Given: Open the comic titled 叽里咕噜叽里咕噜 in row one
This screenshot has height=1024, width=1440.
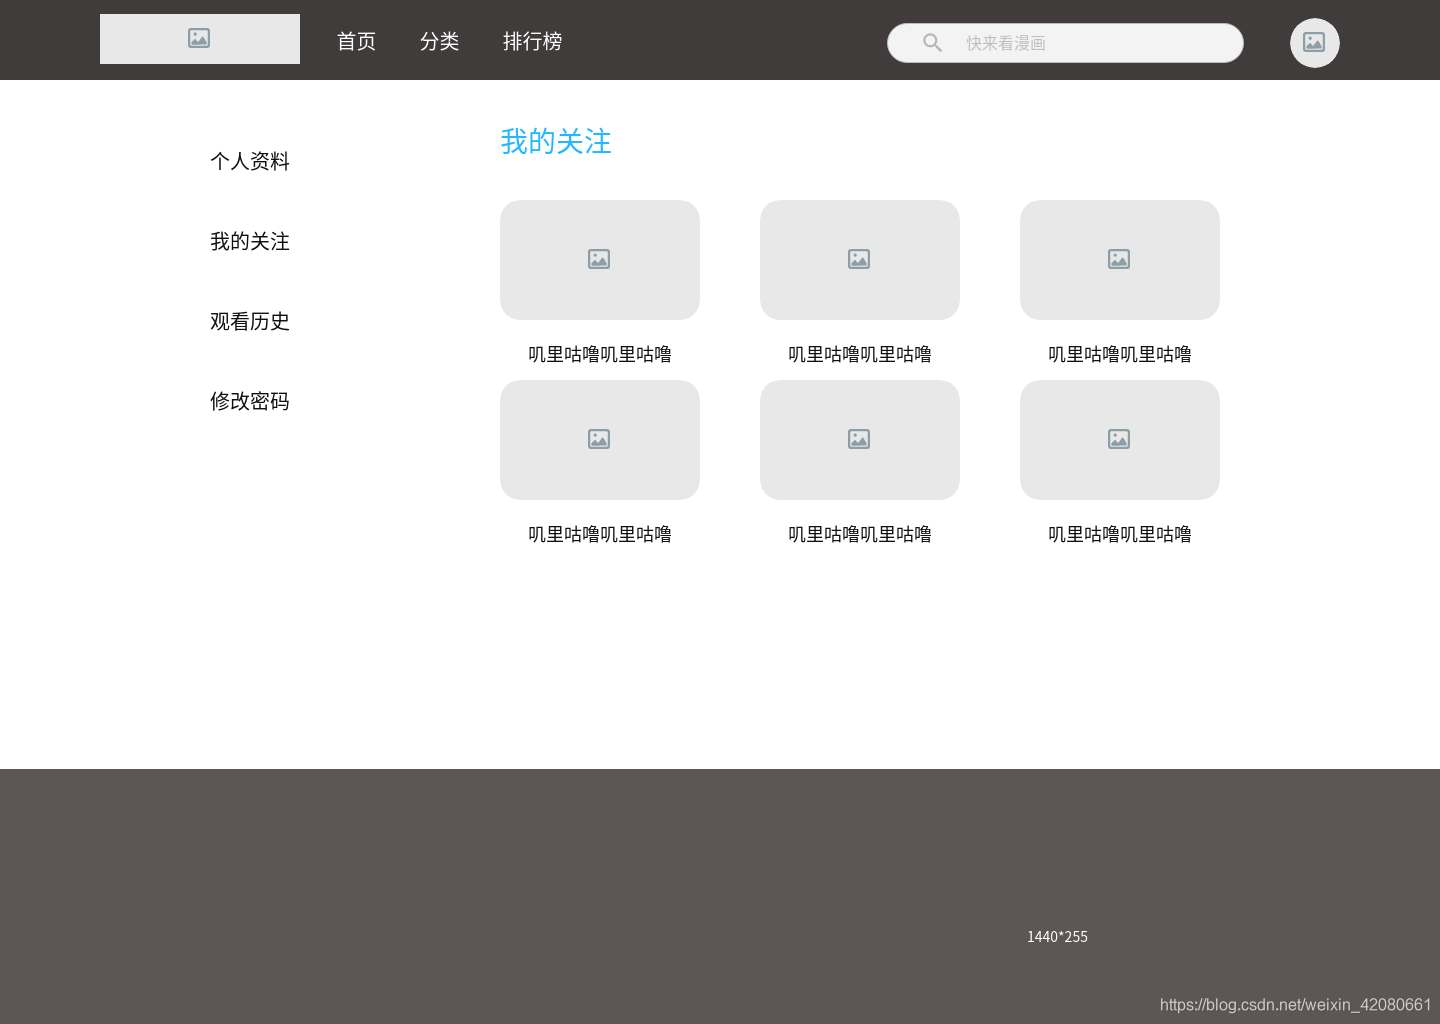Looking at the screenshot, I should 599,353.
